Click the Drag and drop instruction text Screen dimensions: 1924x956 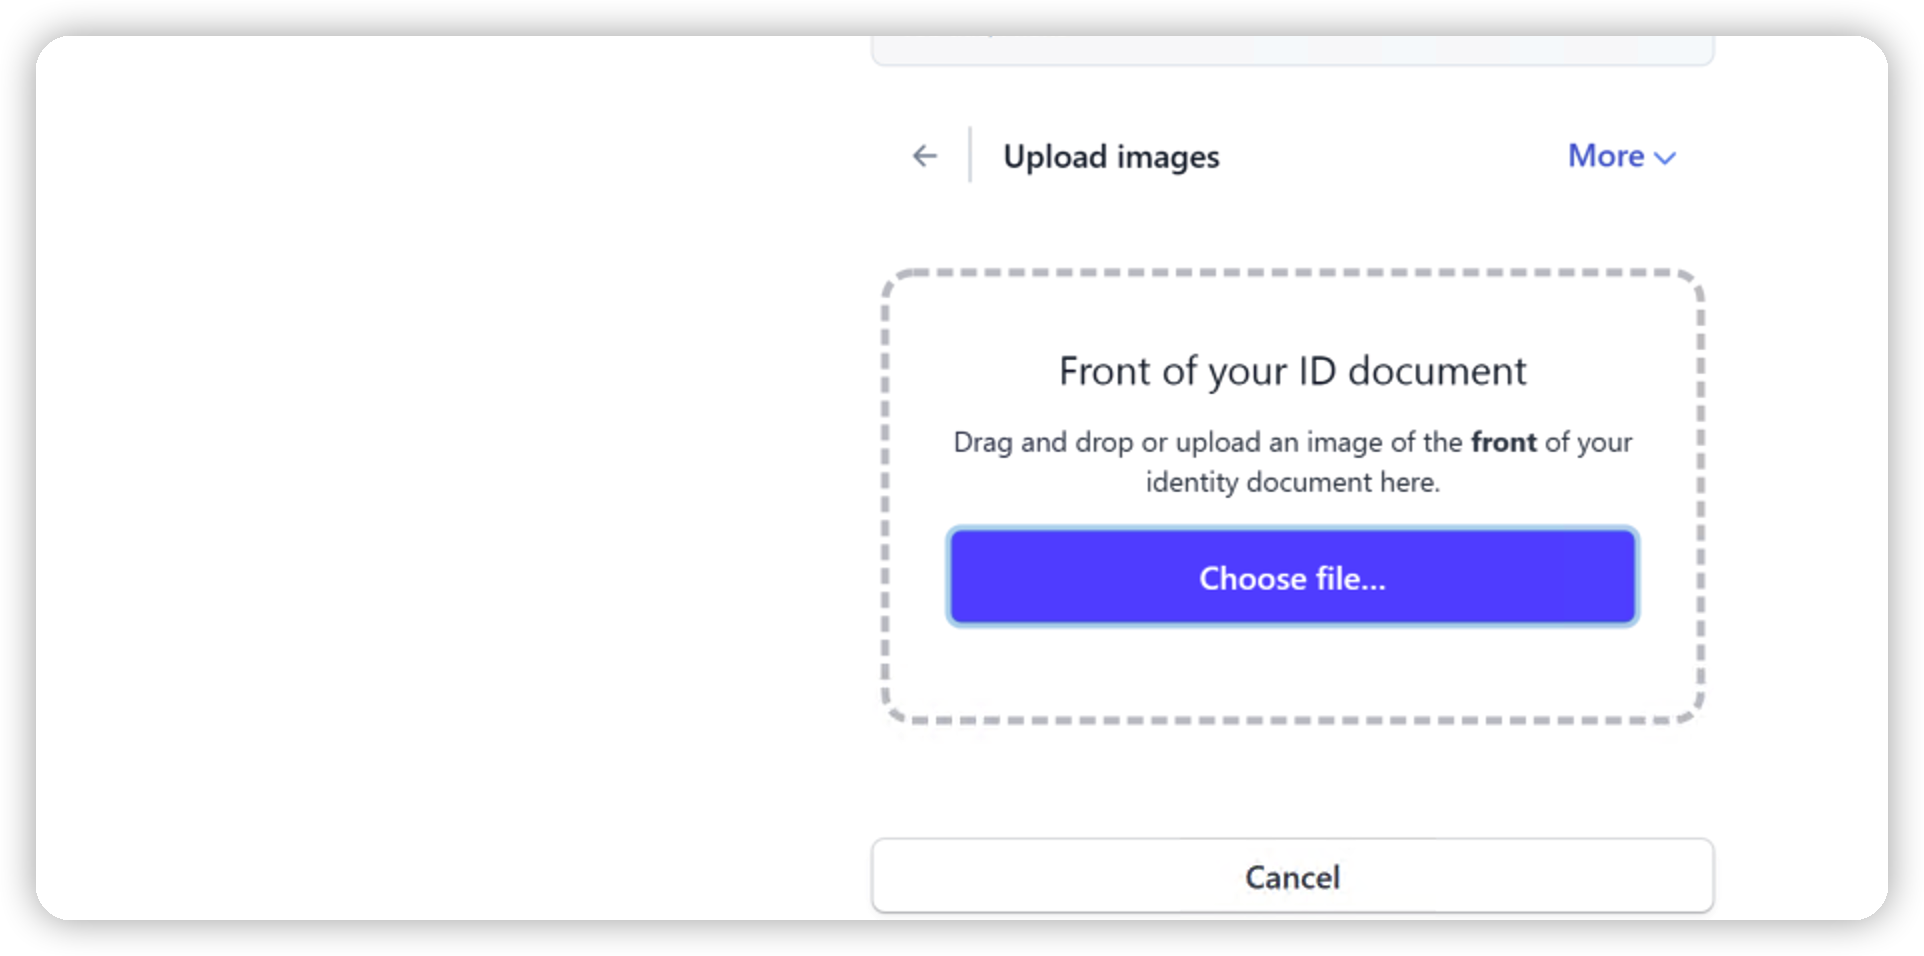[1200, 442]
